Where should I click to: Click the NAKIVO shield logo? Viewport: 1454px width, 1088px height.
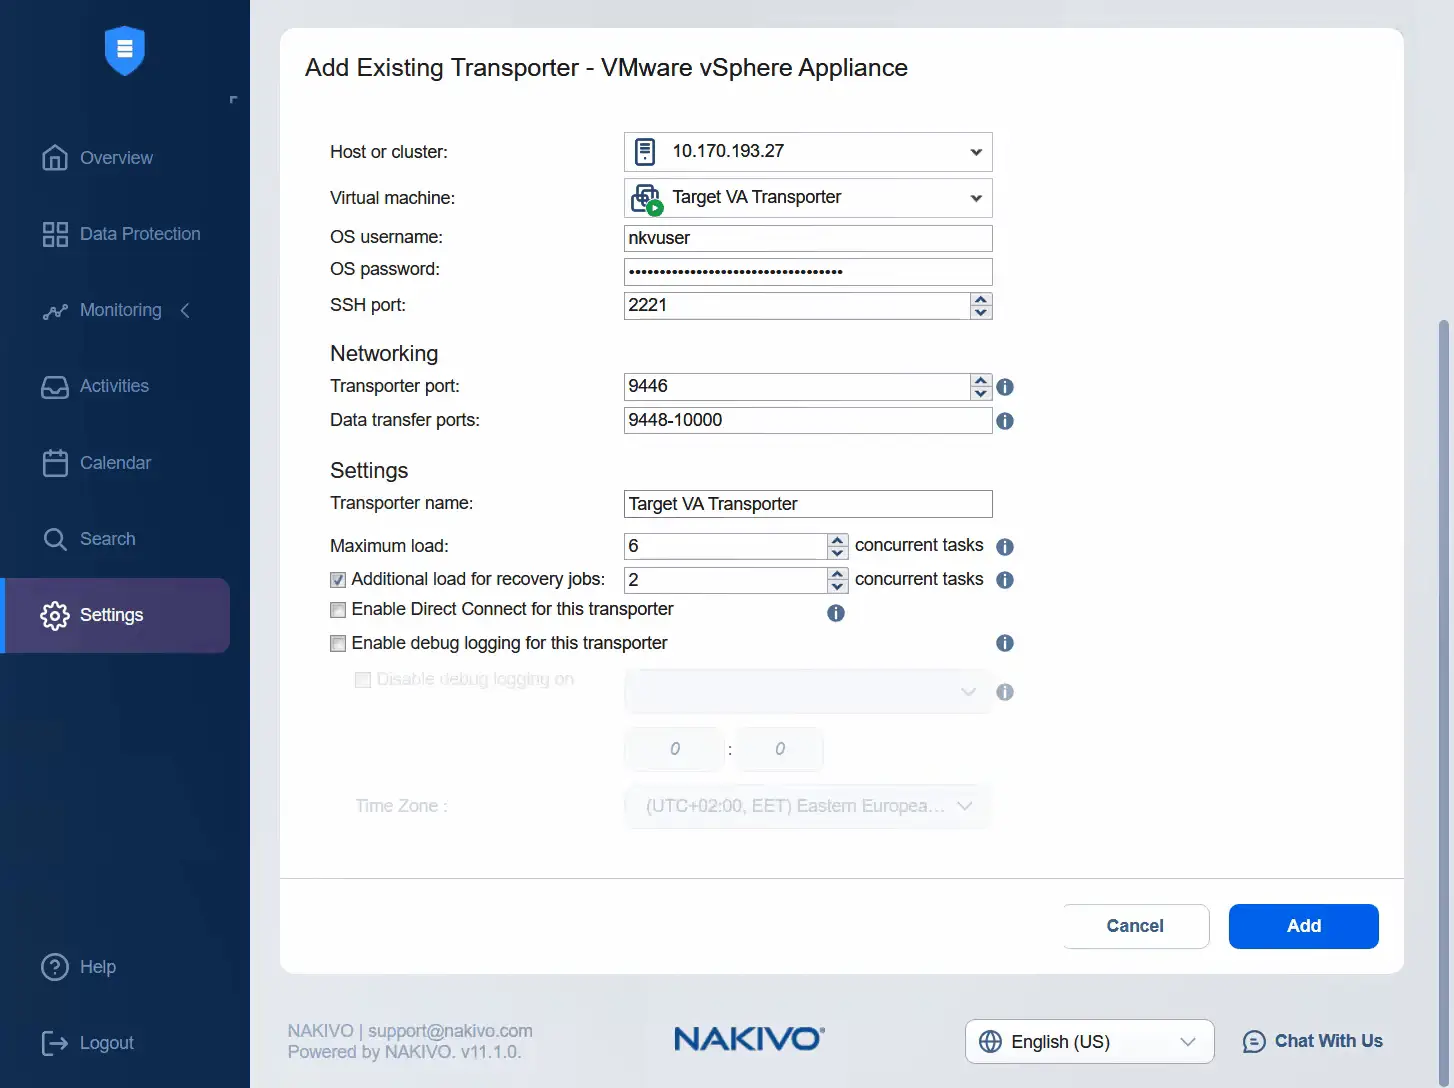[124, 50]
